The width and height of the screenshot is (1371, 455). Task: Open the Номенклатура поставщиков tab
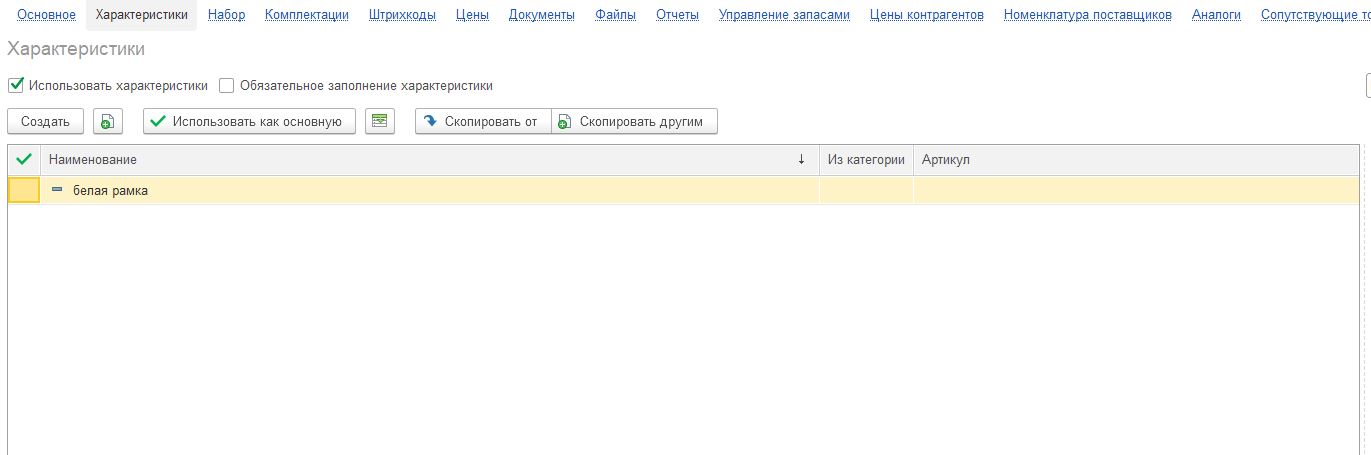pos(1087,15)
